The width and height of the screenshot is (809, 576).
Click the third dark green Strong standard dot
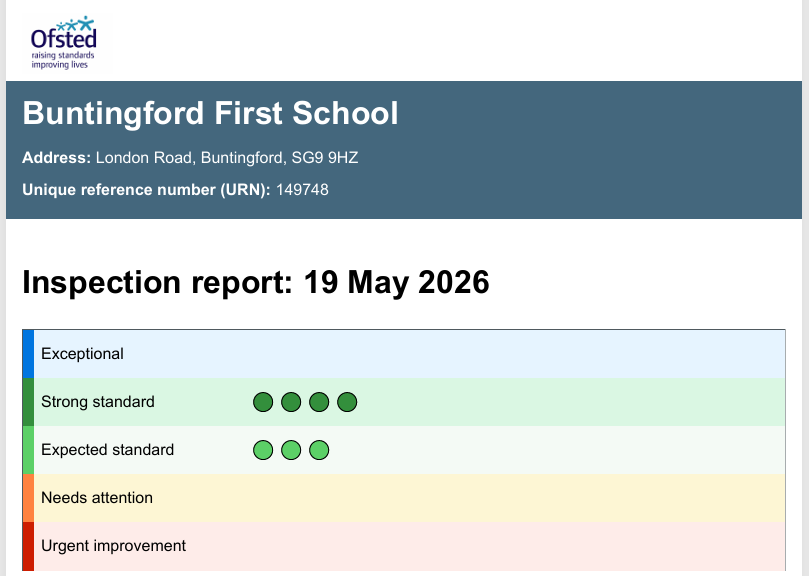(x=319, y=402)
